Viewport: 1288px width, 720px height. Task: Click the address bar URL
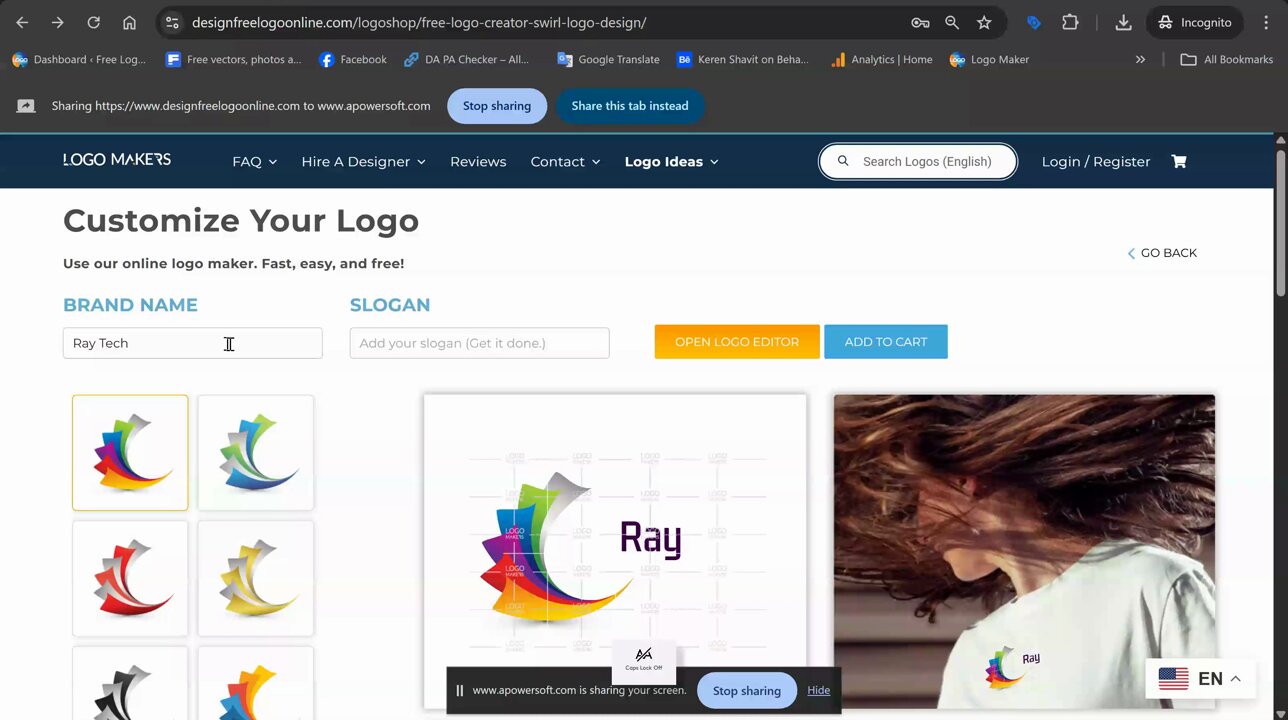pyautogui.click(x=419, y=22)
